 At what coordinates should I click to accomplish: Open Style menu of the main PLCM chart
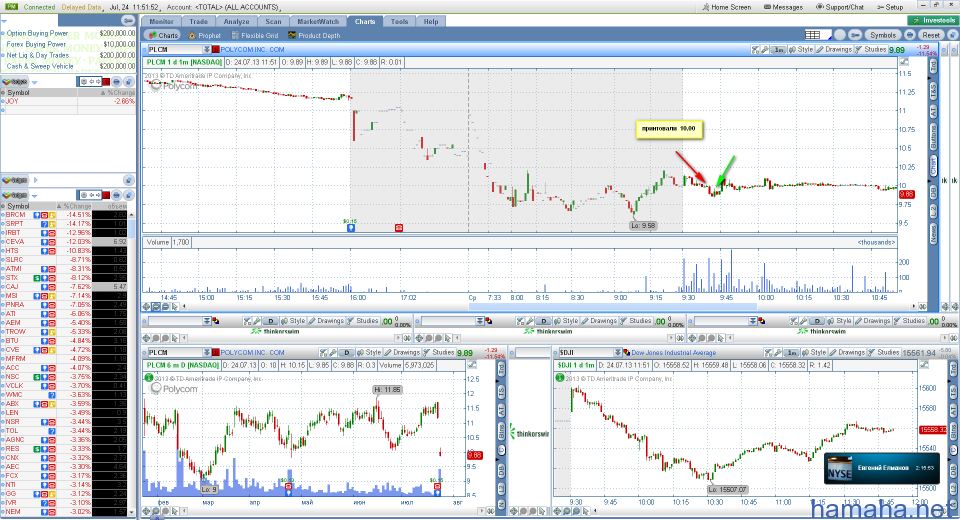click(x=801, y=50)
